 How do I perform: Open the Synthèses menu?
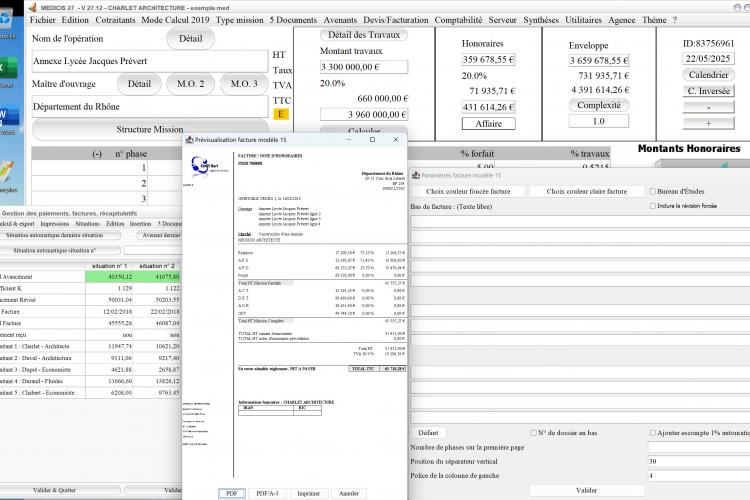540,20
